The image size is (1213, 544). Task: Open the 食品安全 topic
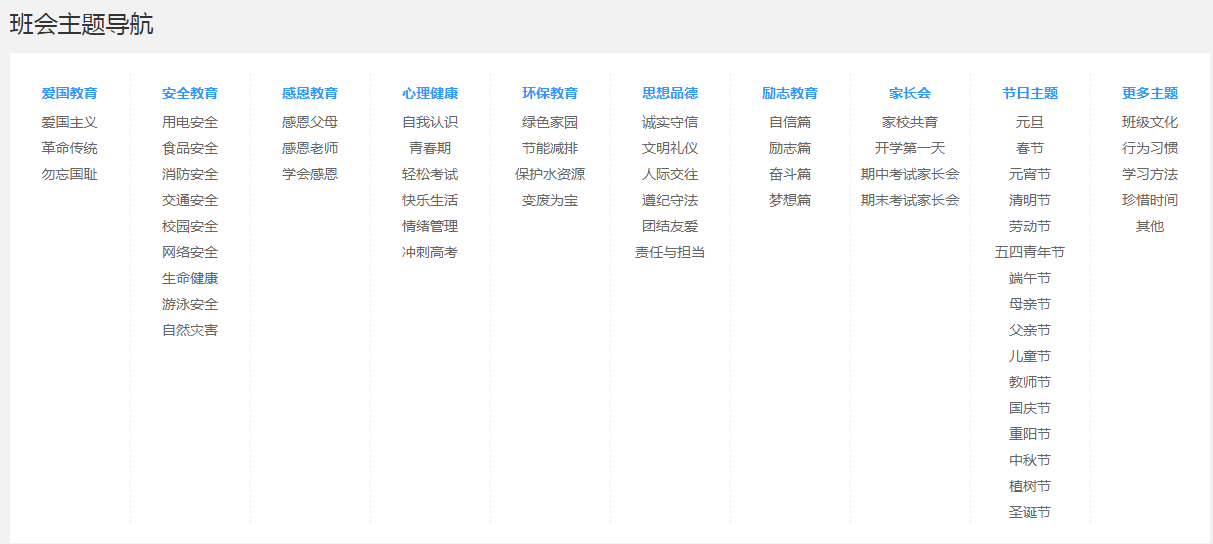[190, 148]
